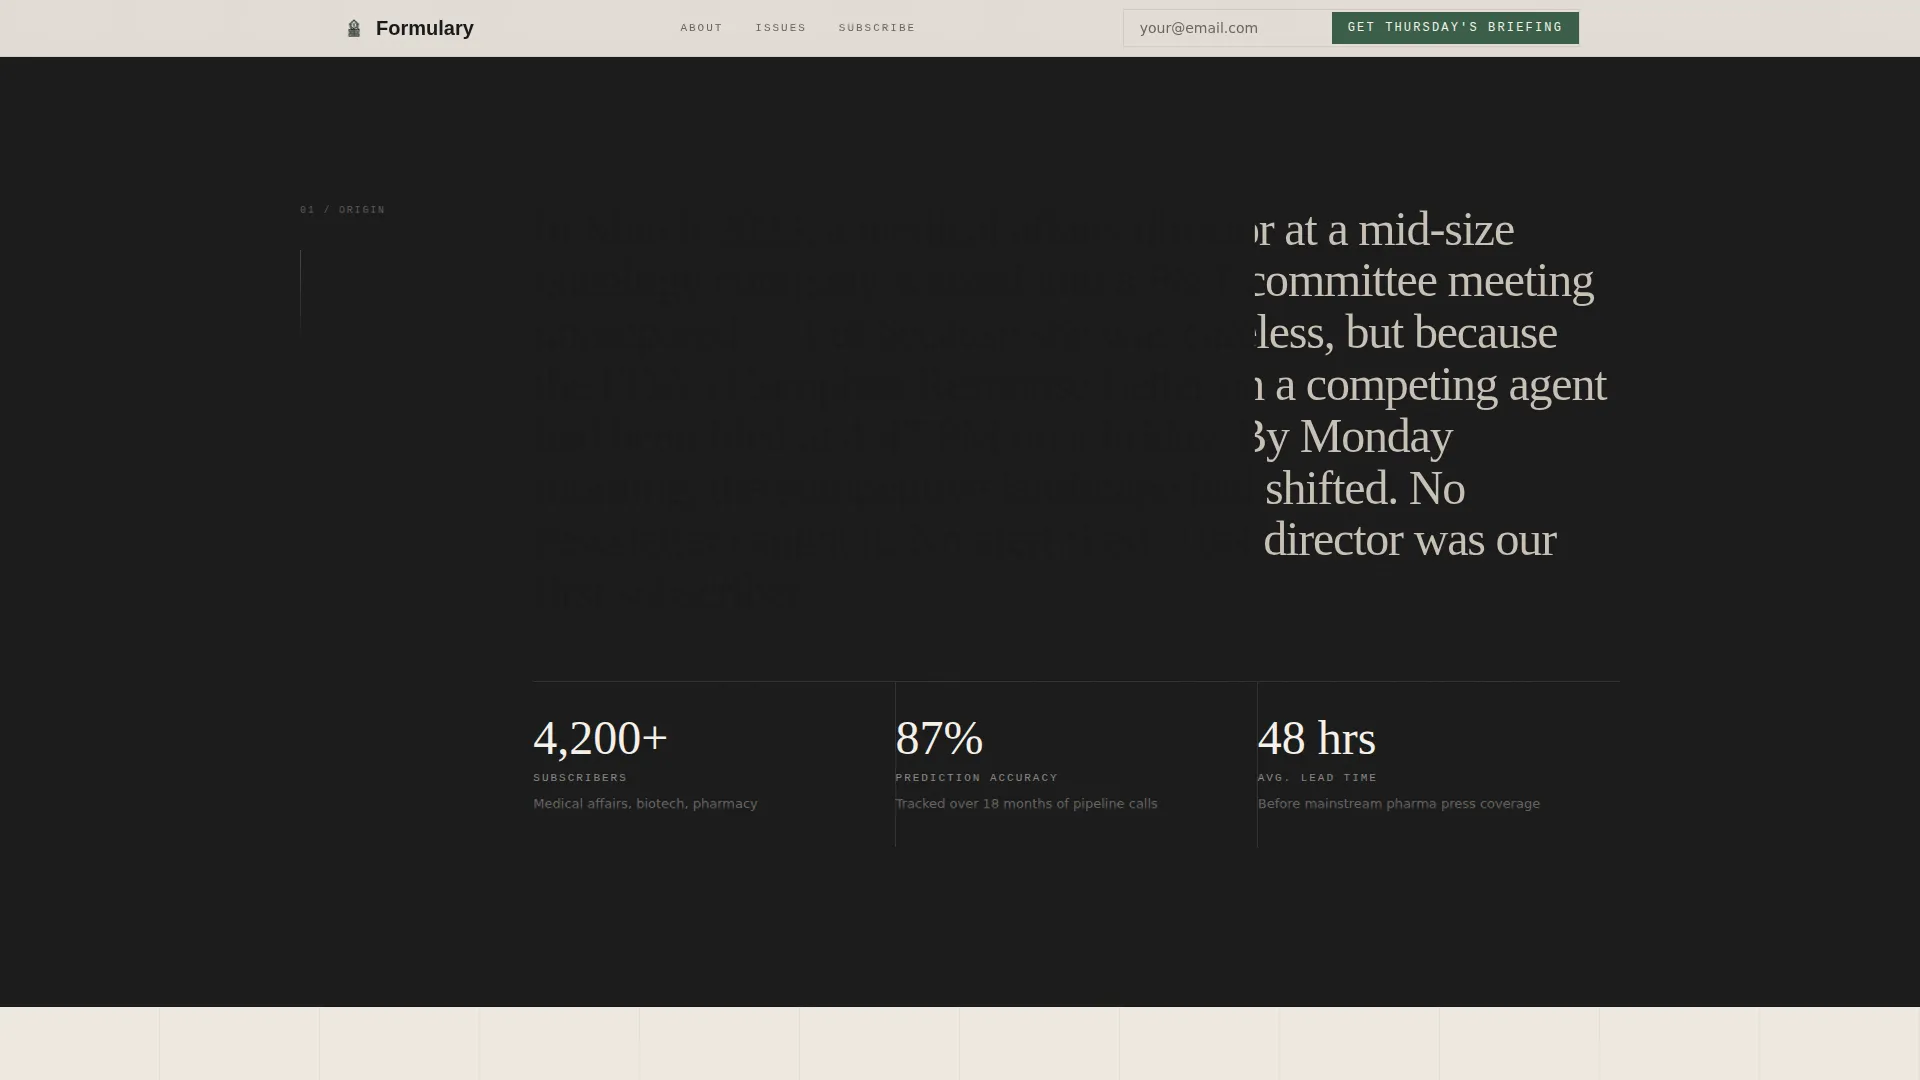Click the 01 / Origin section label
The height and width of the screenshot is (1080, 1920).
(342, 210)
